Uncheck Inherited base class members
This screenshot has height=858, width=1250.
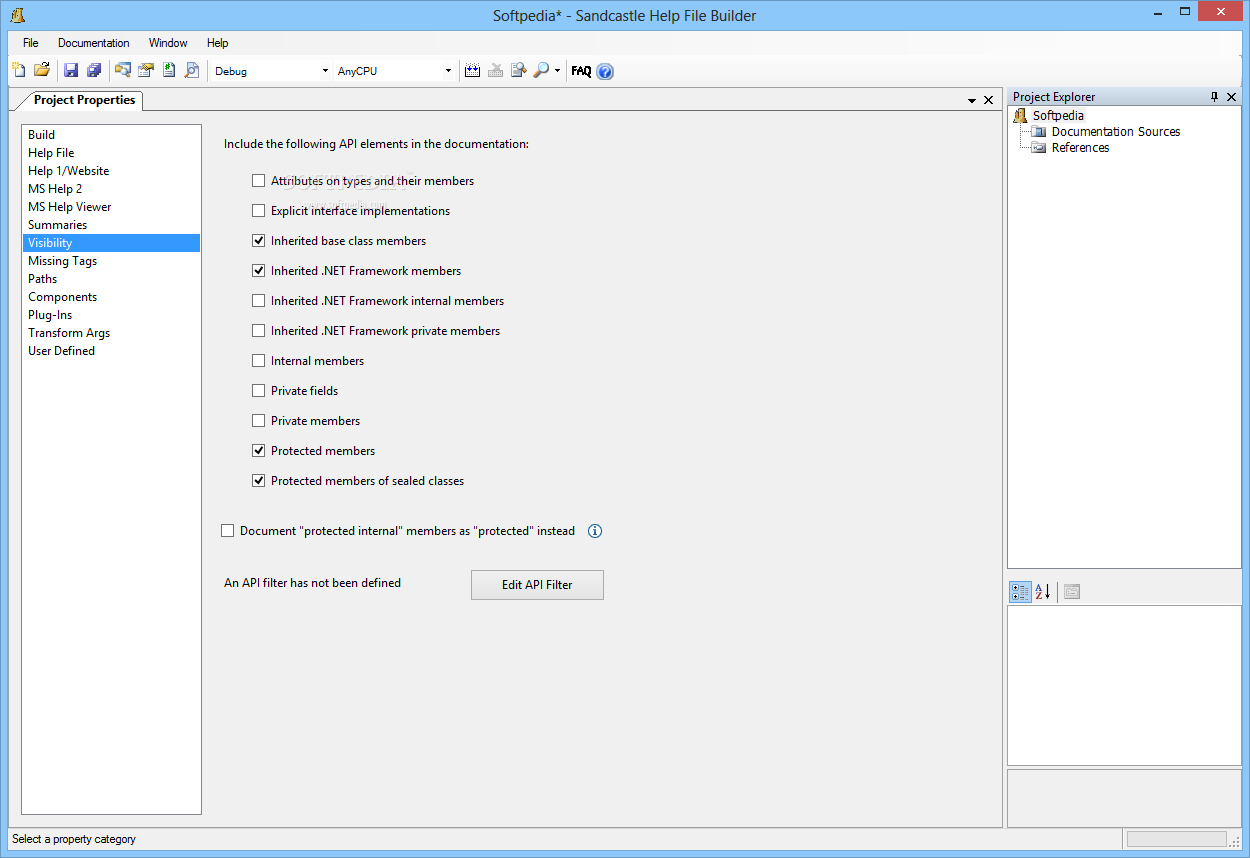tap(259, 241)
